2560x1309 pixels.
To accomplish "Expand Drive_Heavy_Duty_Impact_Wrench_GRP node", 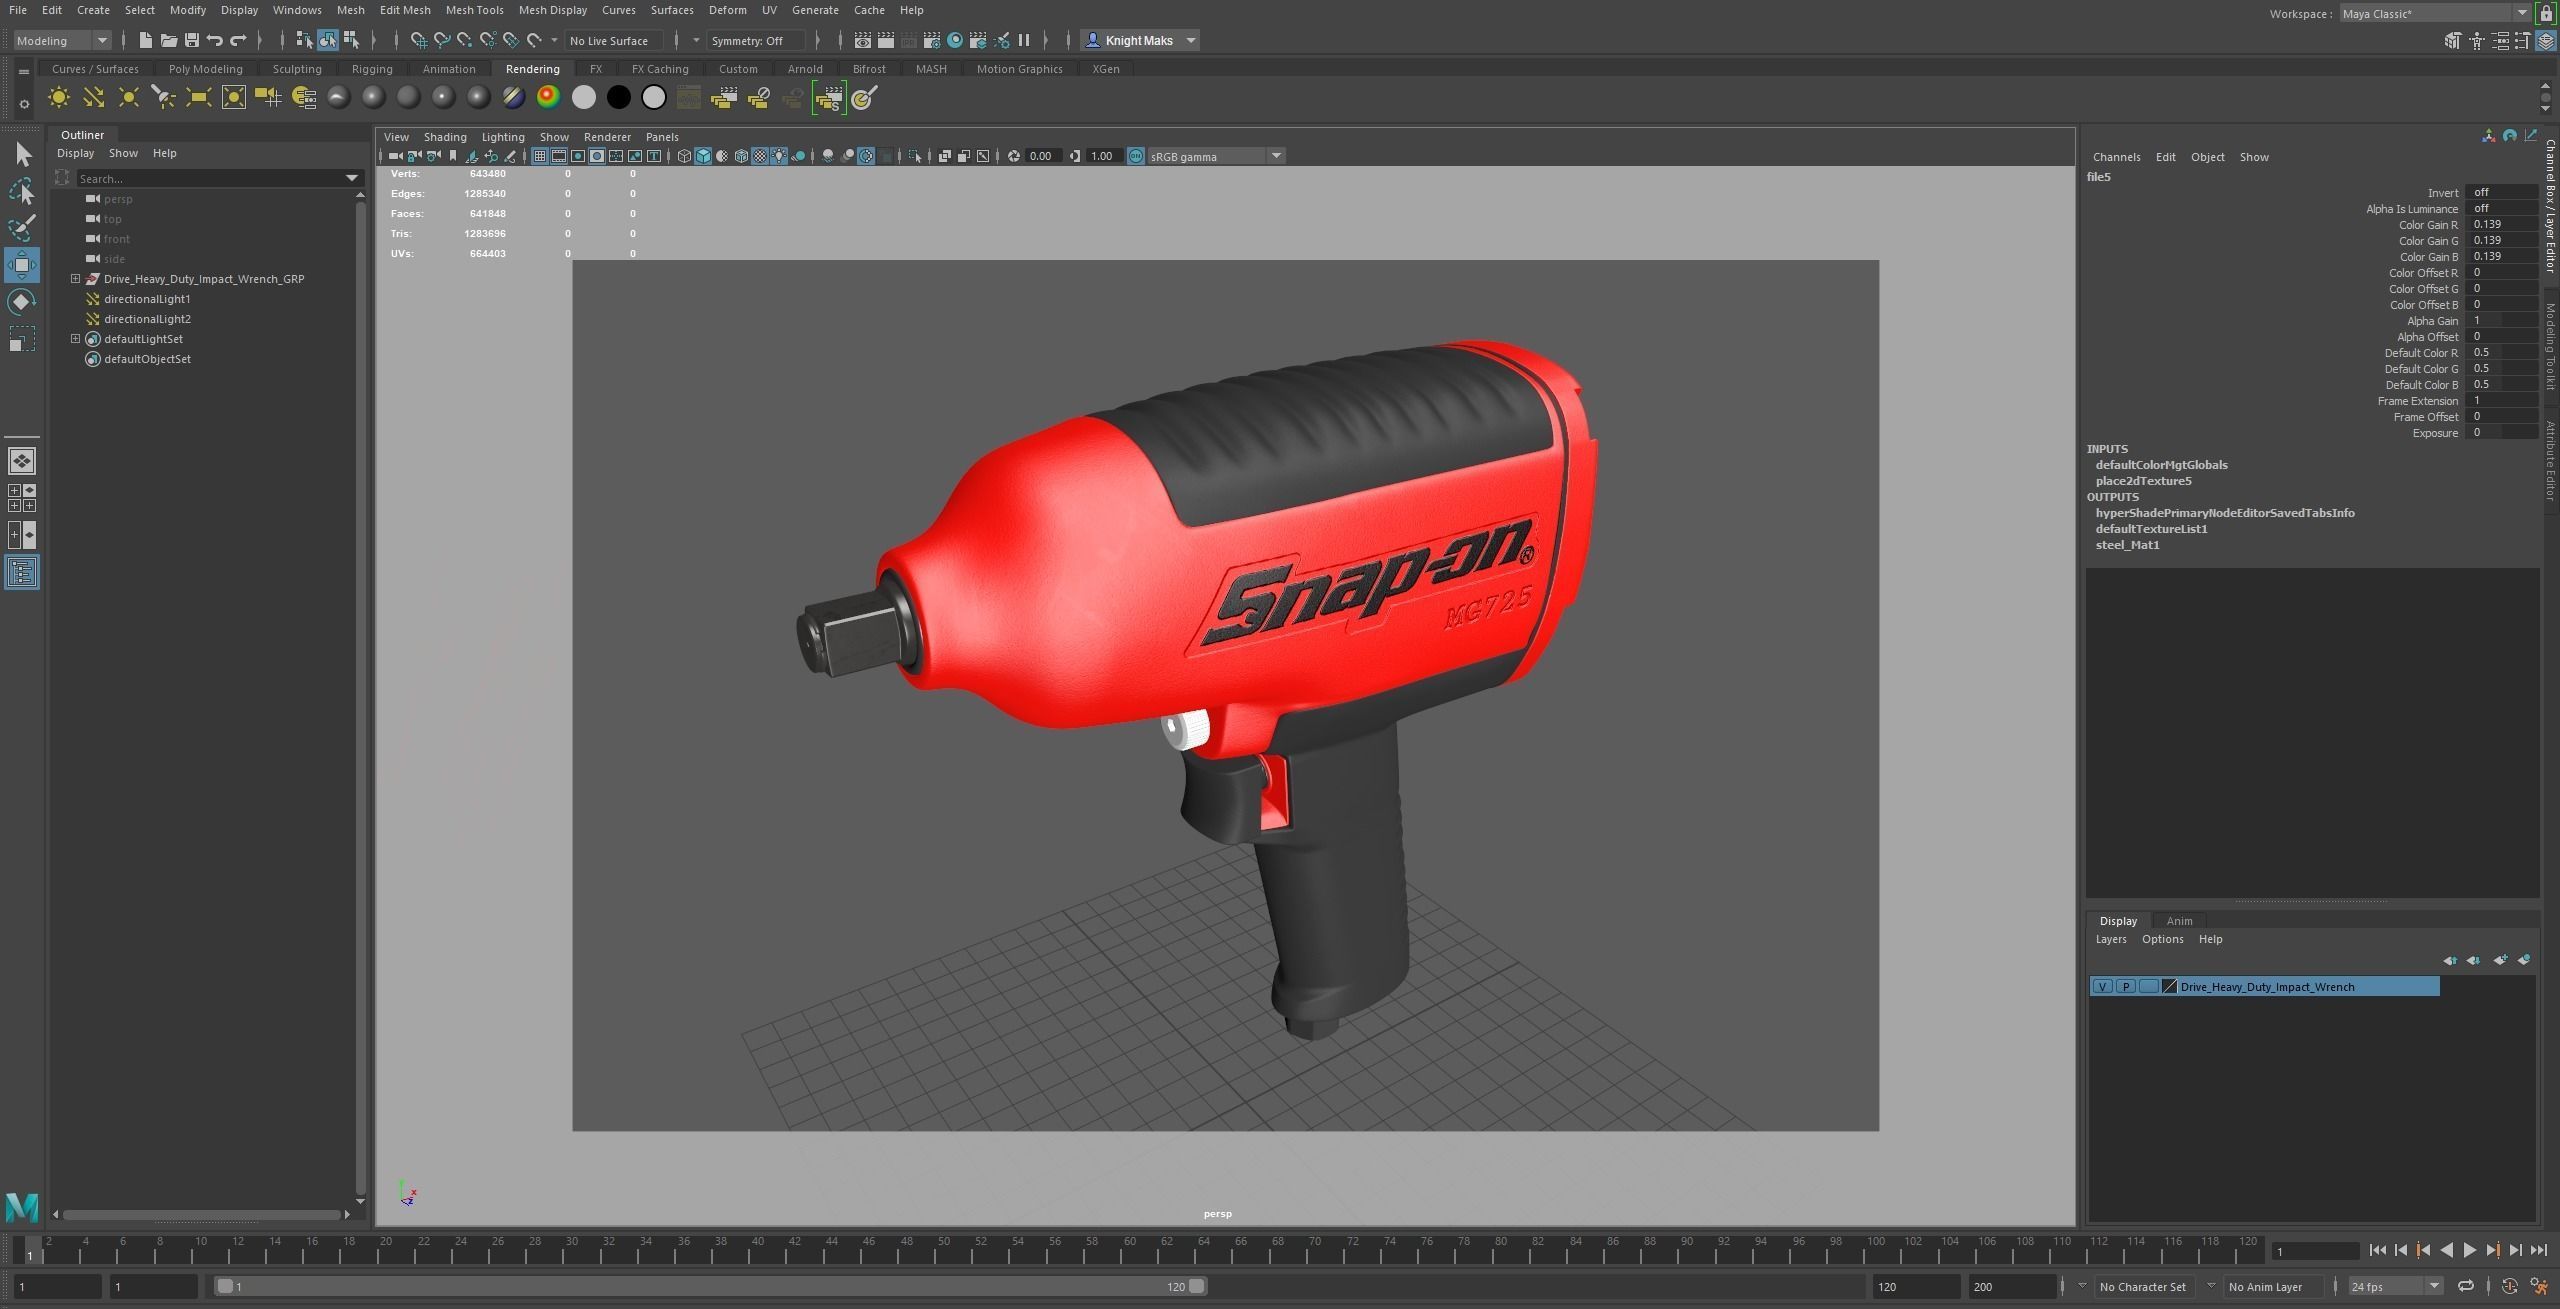I will (75, 279).
